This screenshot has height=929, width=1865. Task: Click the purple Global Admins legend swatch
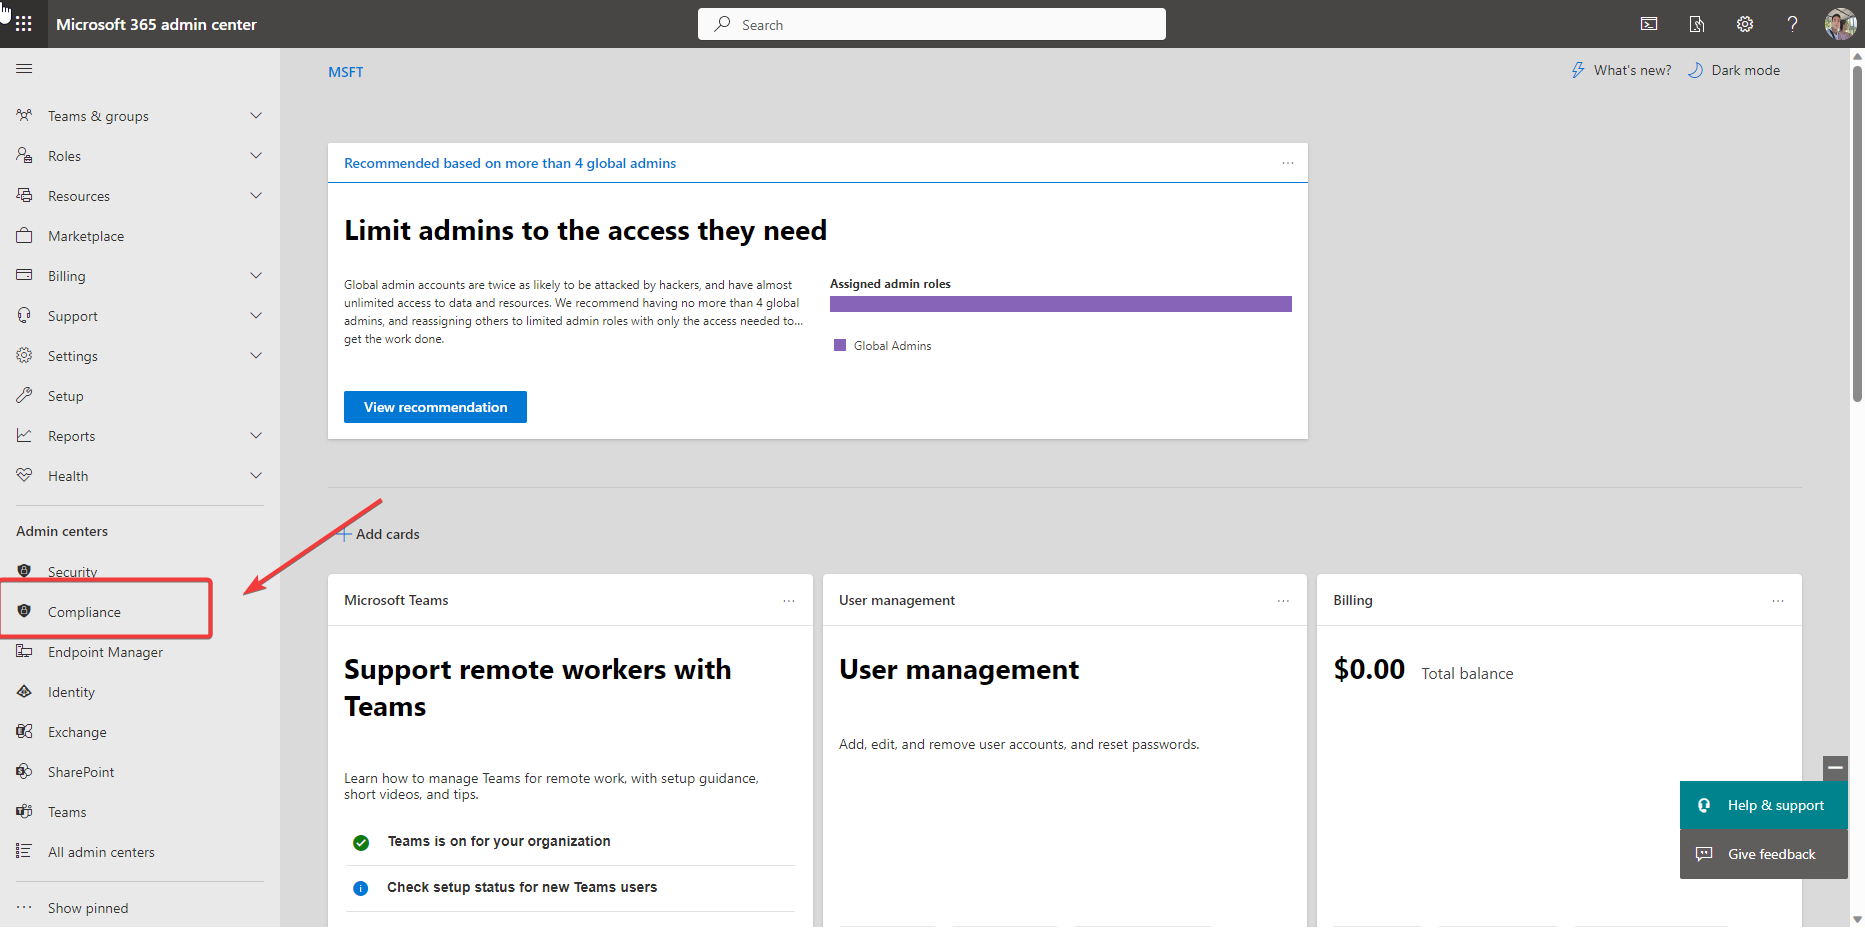pos(840,346)
